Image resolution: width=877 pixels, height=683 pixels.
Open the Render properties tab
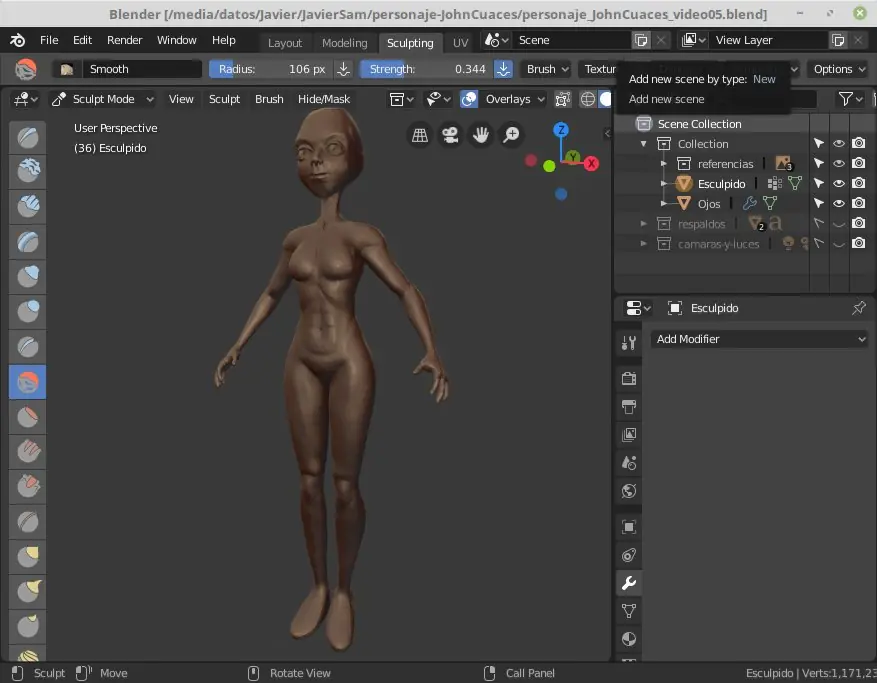click(629, 379)
